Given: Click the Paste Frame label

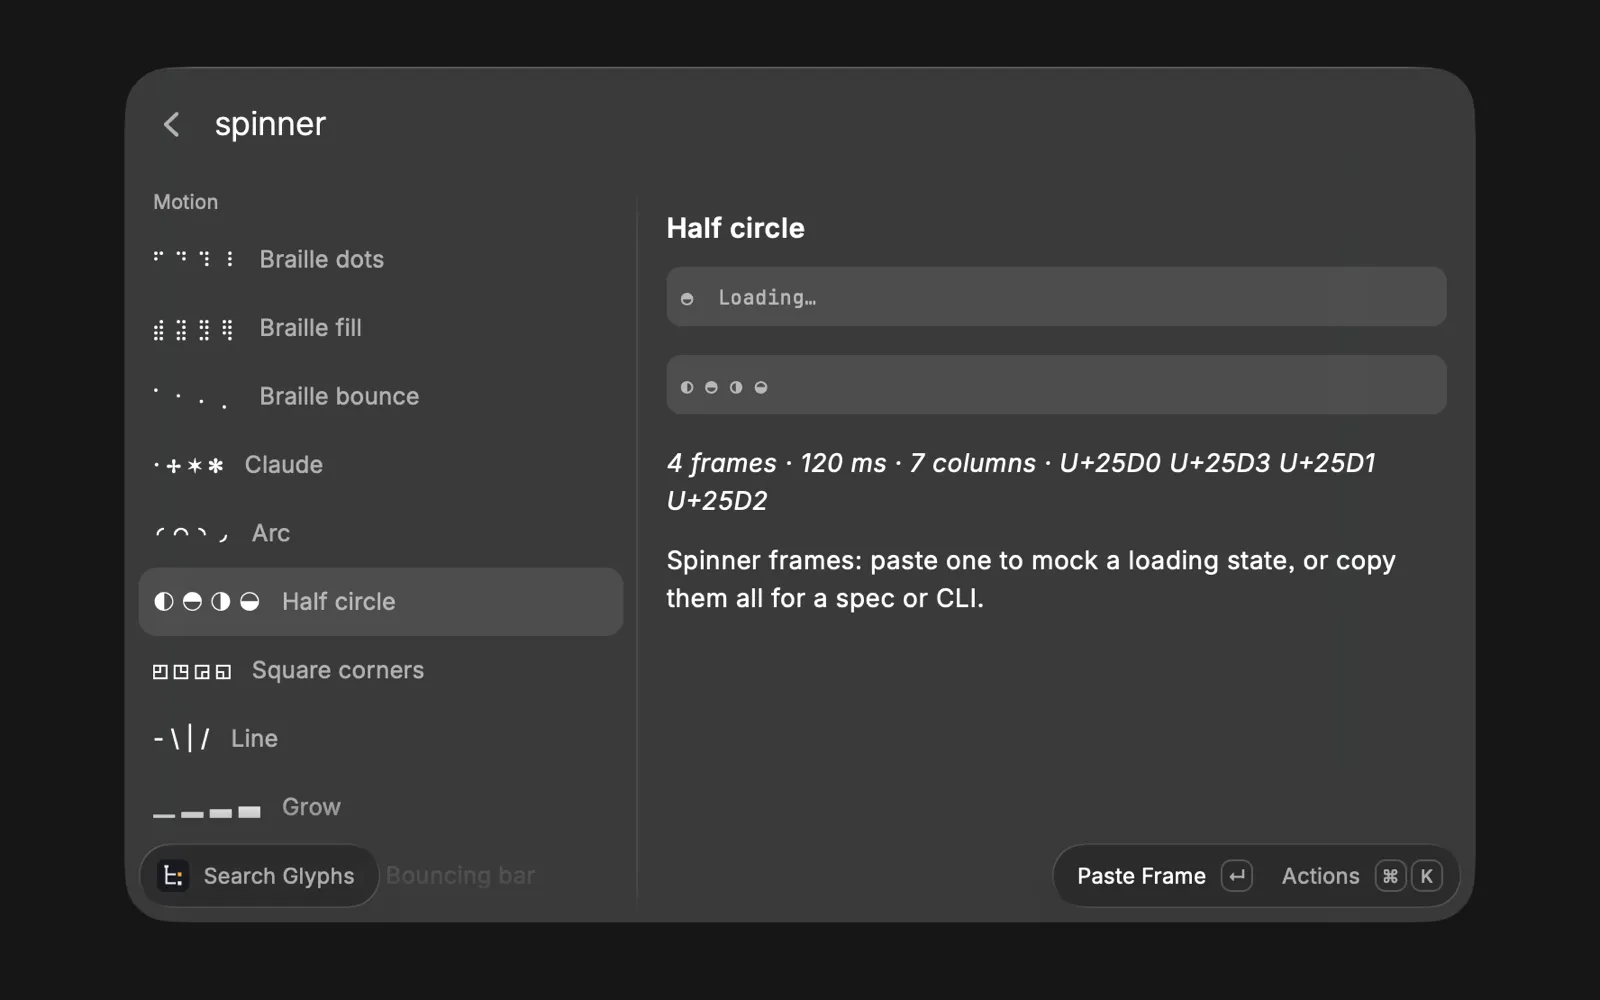Looking at the screenshot, I should [x=1141, y=876].
